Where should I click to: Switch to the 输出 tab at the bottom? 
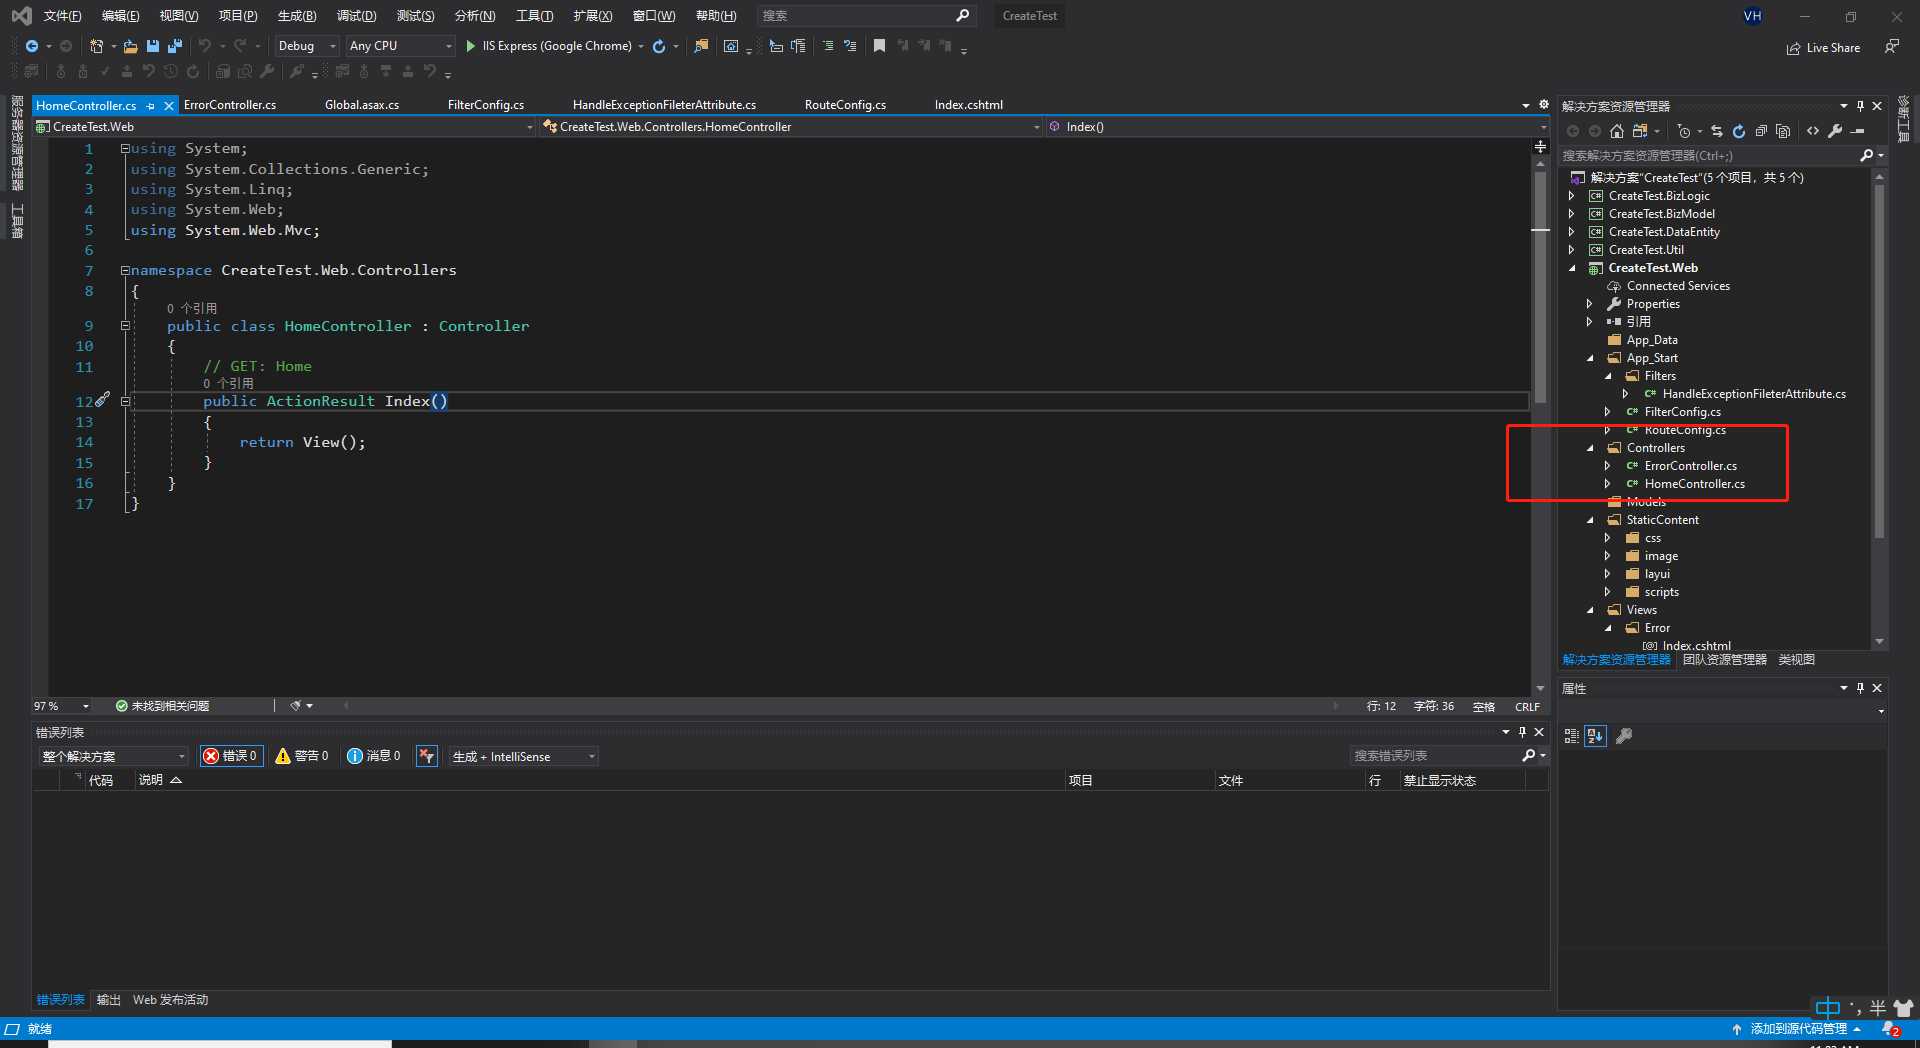(108, 1000)
